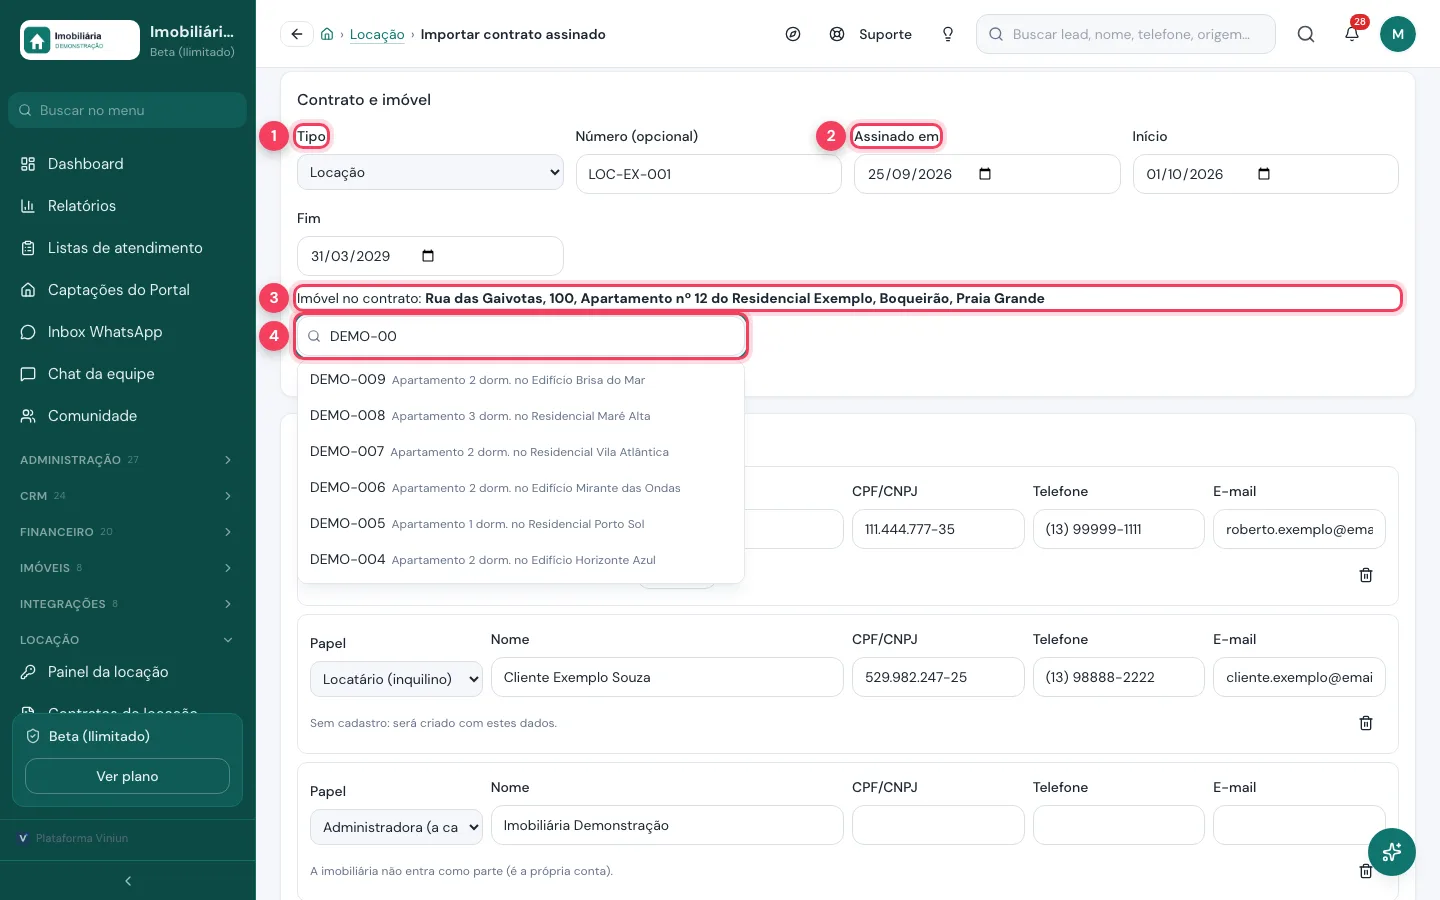Open Listas de atendimento
Image resolution: width=1440 pixels, height=900 pixels.
pos(127,248)
